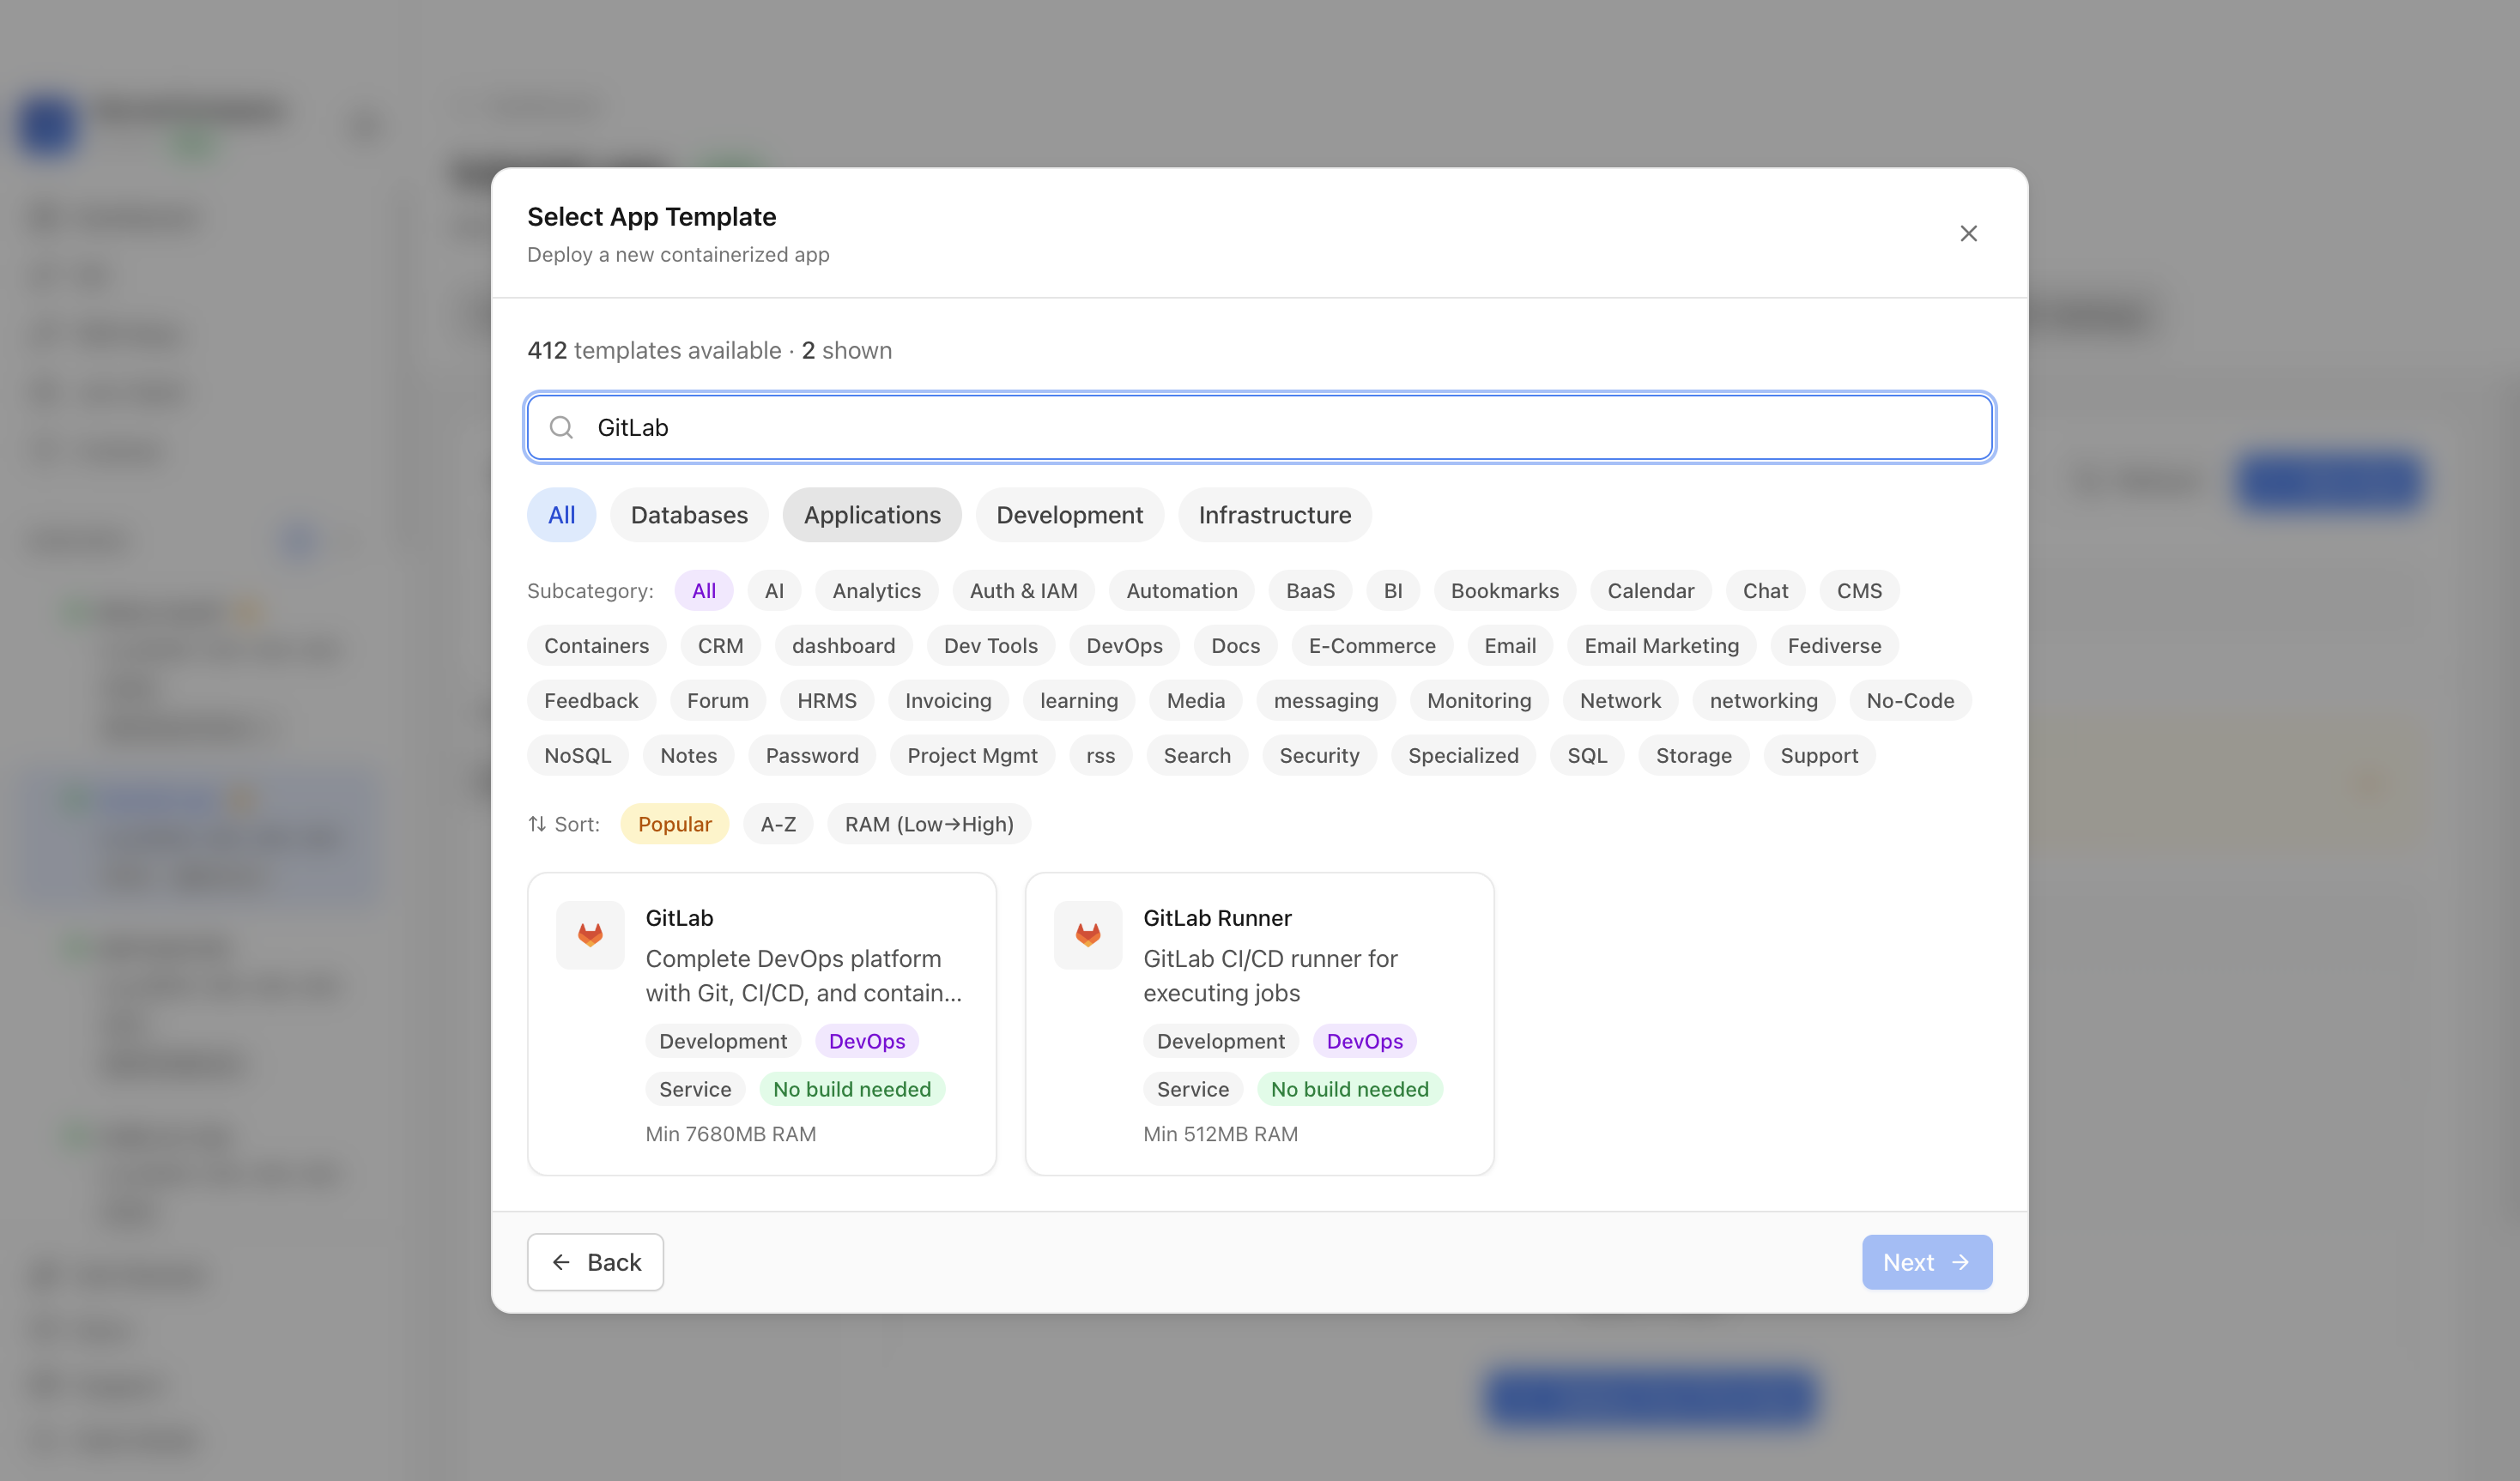Filter by Analytics subcategory
This screenshot has height=1481, width=2520.
(x=876, y=591)
